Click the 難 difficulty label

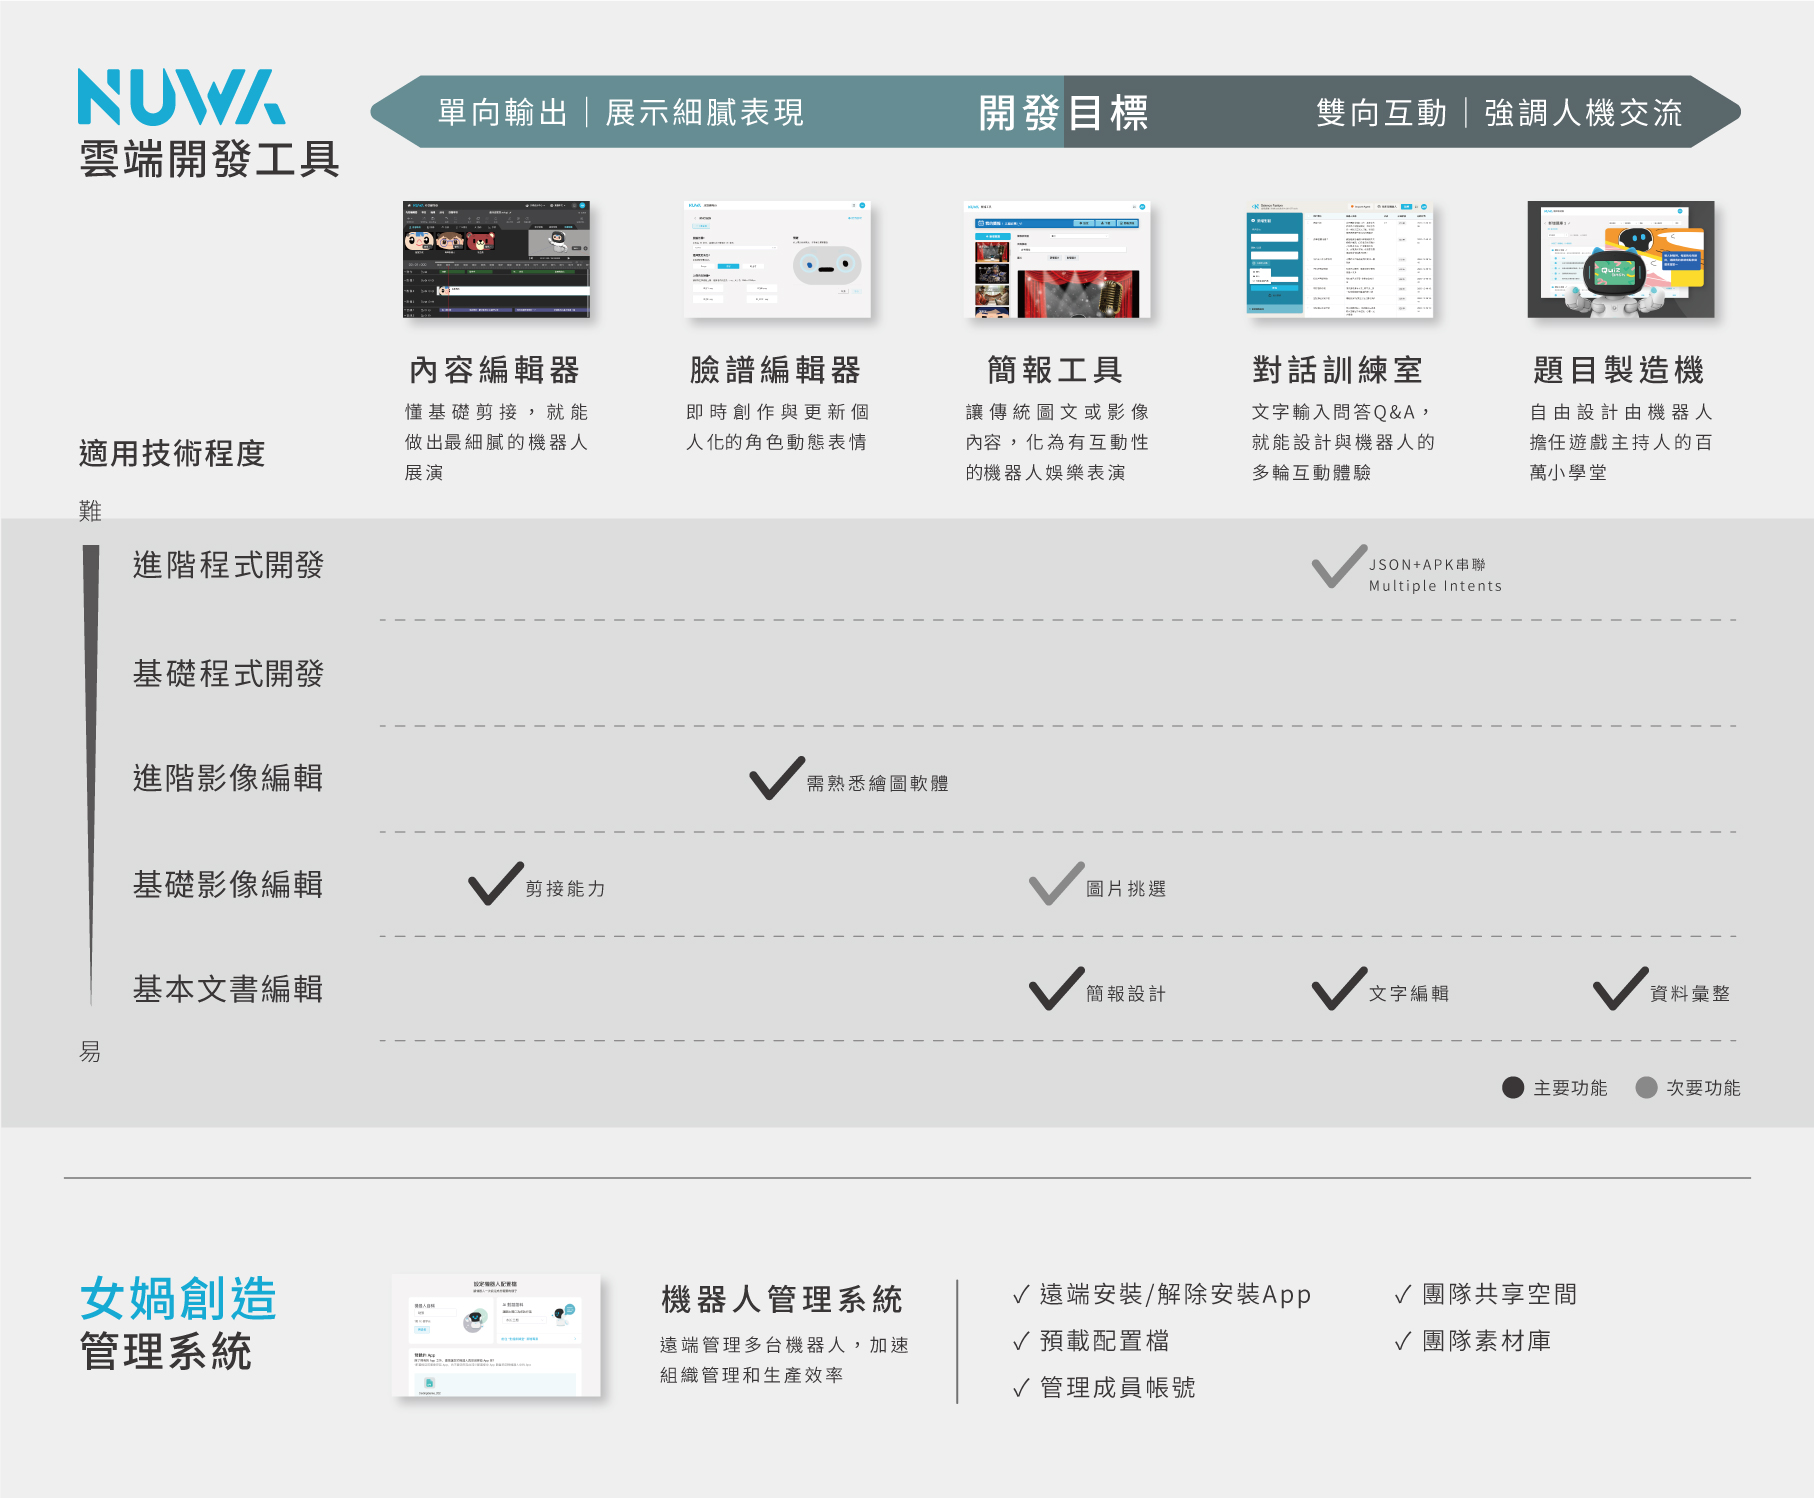90,511
